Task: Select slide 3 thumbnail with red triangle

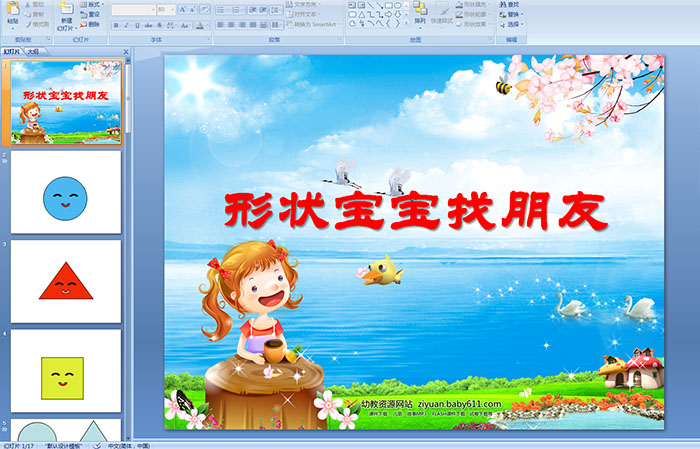Action: pyautogui.click(x=66, y=281)
